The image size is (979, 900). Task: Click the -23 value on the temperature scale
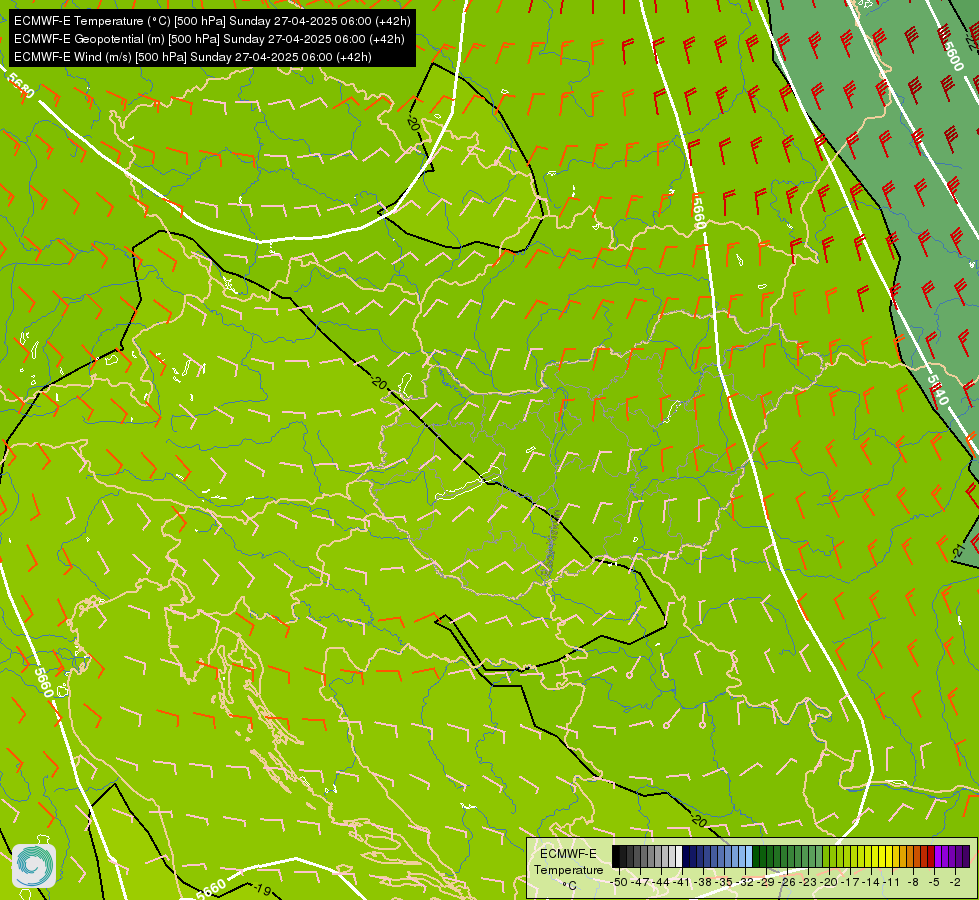pyautogui.click(x=809, y=882)
